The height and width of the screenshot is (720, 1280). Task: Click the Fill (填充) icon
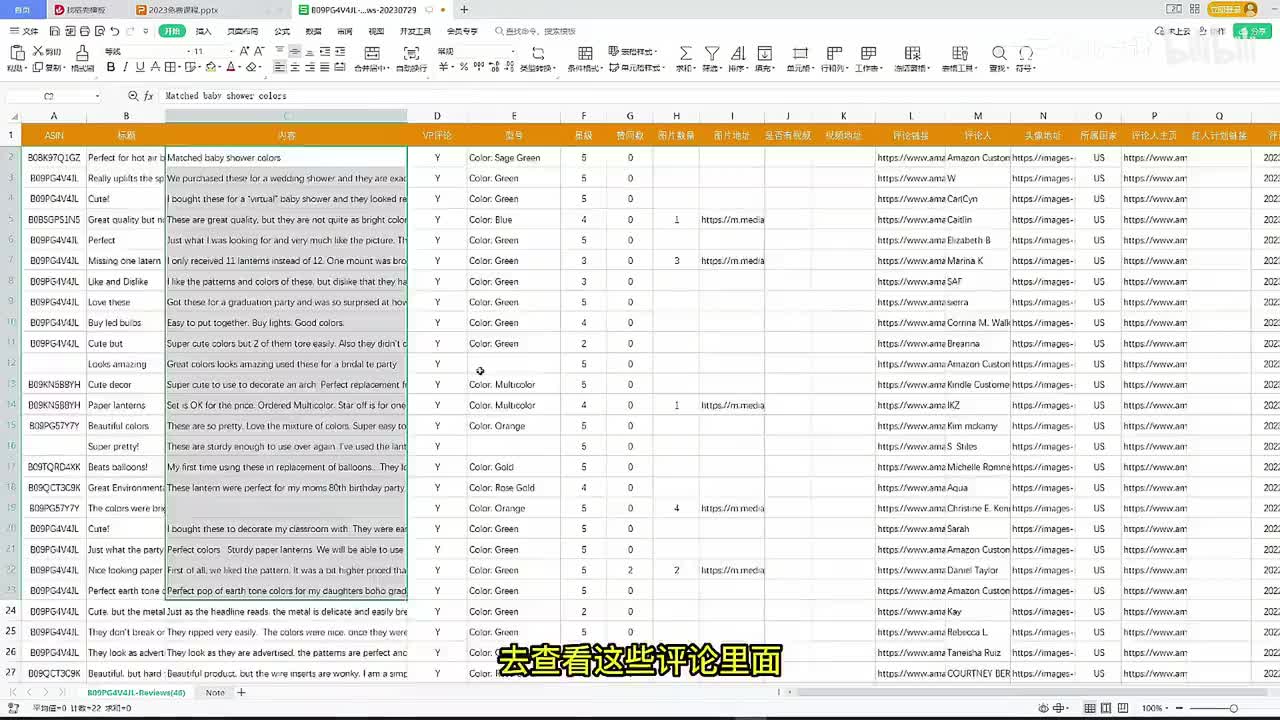click(765, 53)
